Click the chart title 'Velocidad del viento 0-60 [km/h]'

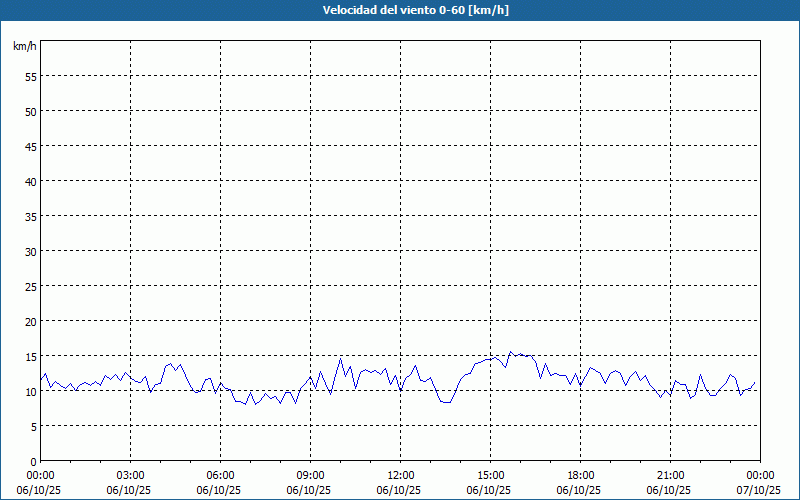400,11
